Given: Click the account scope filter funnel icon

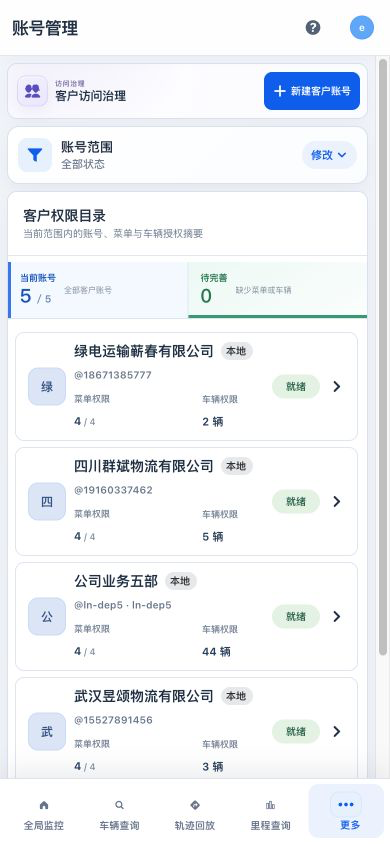Looking at the screenshot, I should (x=35, y=155).
